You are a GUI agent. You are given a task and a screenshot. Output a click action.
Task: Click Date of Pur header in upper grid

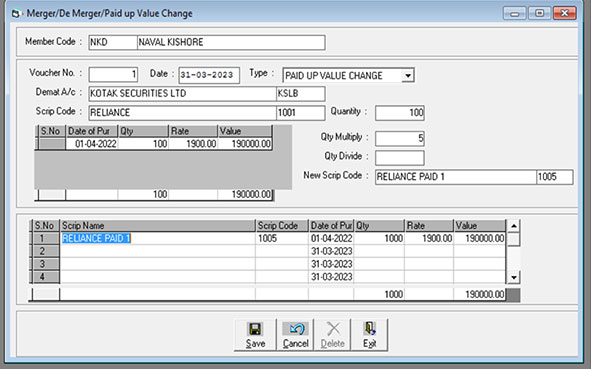coord(92,131)
